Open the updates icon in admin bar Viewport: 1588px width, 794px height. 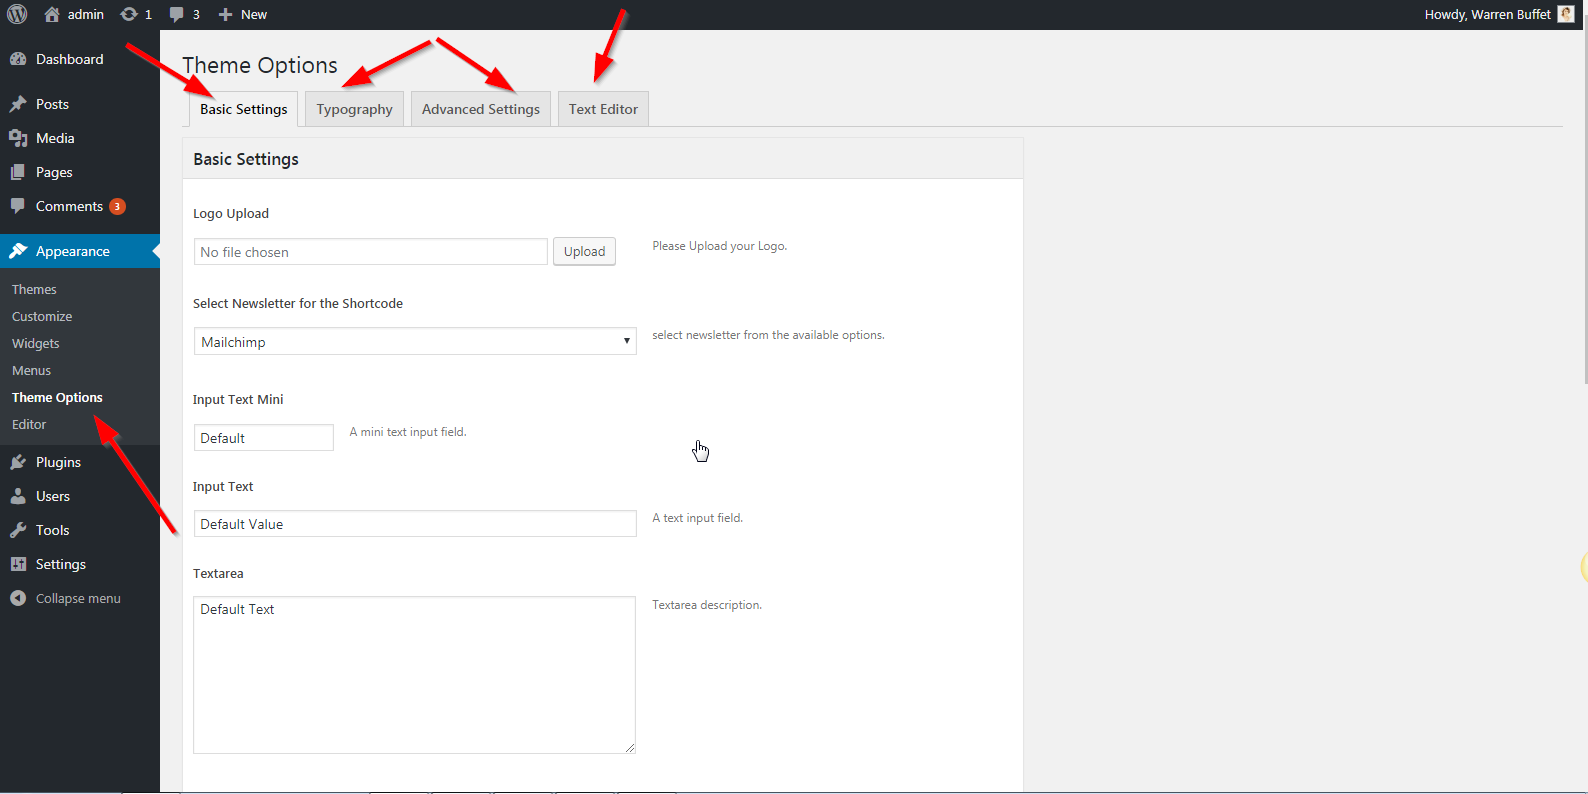(x=129, y=14)
